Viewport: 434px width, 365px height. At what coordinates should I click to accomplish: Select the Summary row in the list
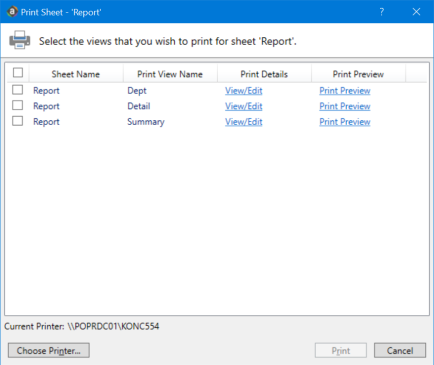[x=217, y=122]
